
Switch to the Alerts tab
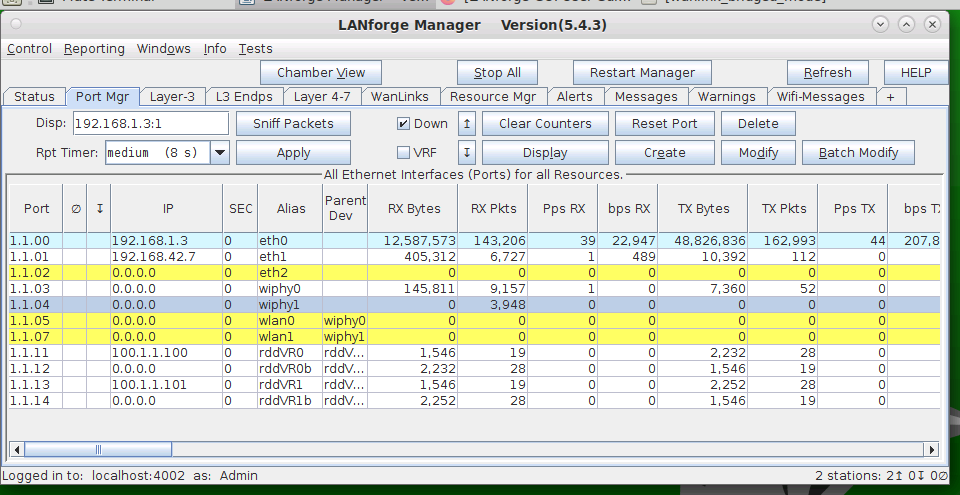tap(574, 97)
